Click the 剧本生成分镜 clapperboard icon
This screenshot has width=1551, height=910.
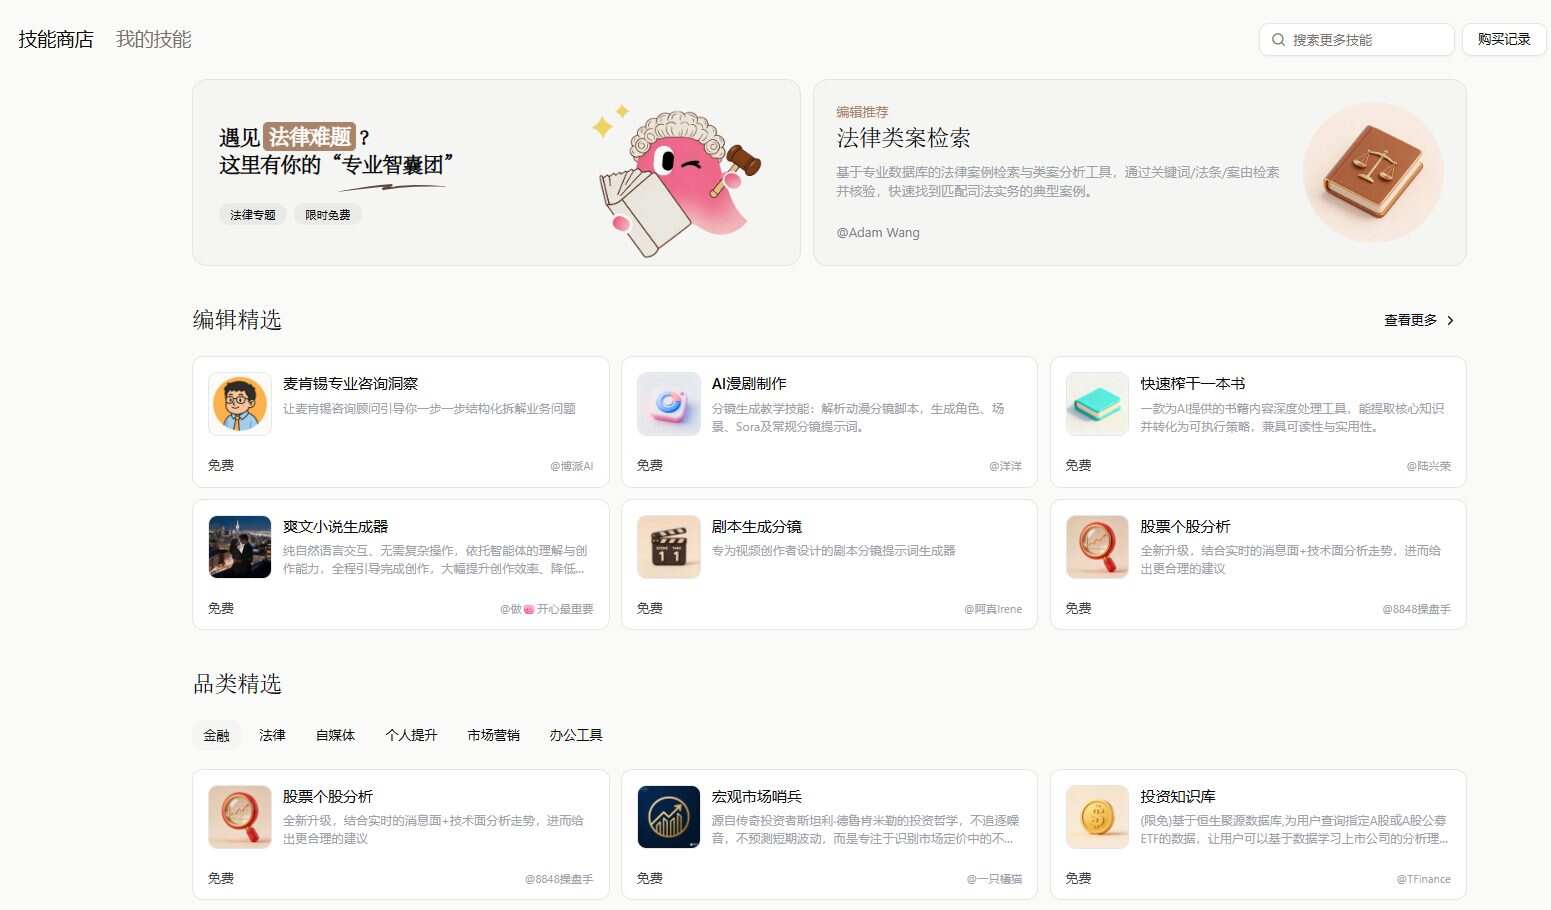click(x=668, y=547)
